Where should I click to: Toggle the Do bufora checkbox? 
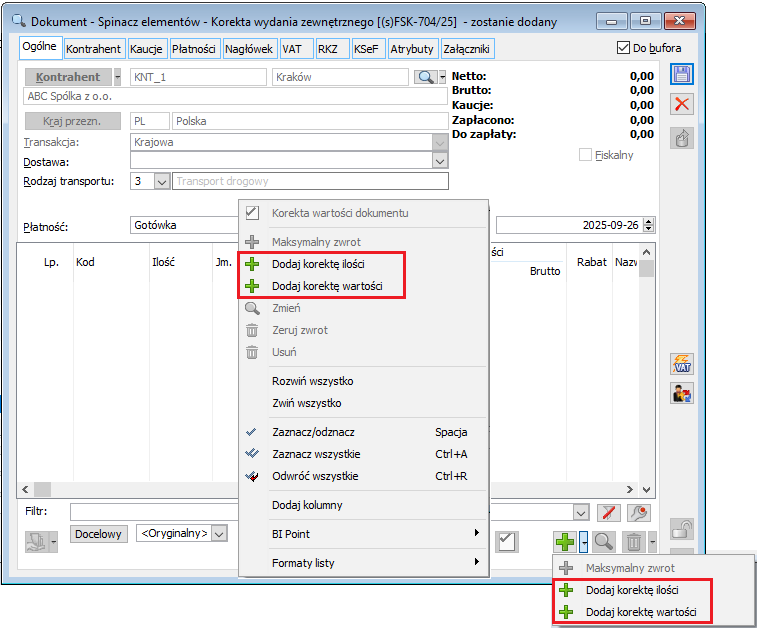(625, 47)
